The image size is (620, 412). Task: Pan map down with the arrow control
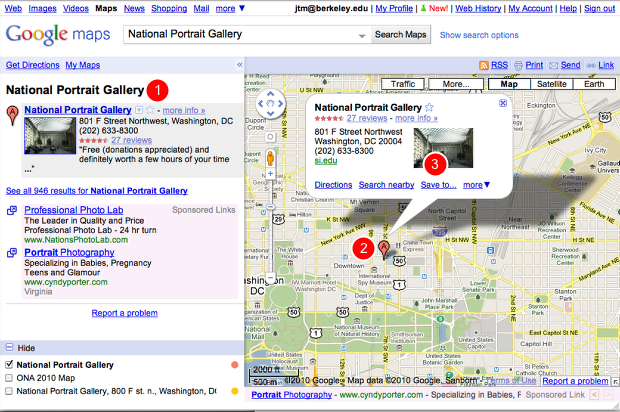[x=270, y=113]
